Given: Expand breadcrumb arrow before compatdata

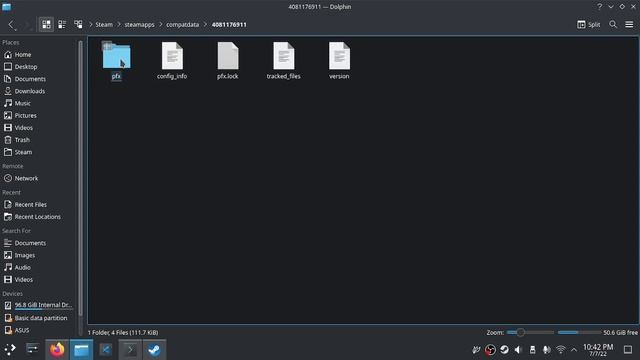Looking at the screenshot, I should tap(160, 24).
